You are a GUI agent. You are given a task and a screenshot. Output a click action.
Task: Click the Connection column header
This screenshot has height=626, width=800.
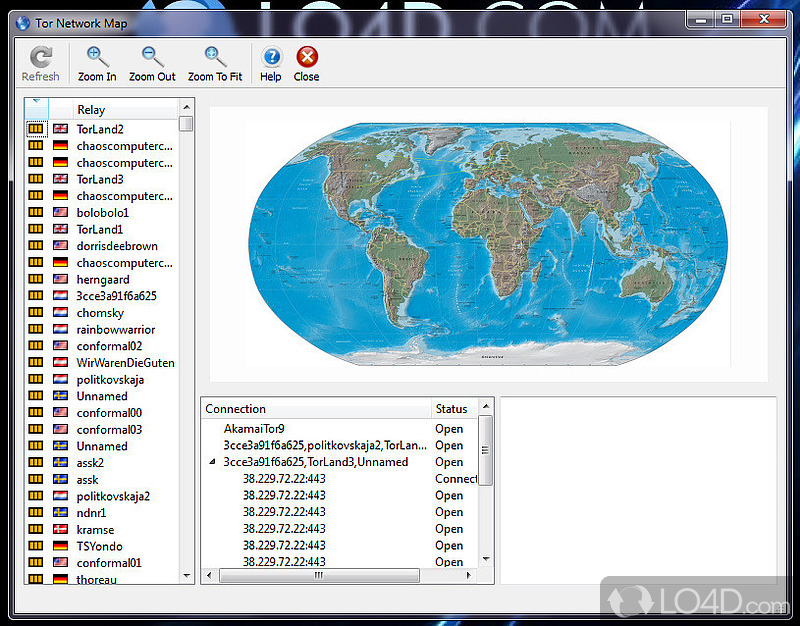(315, 408)
